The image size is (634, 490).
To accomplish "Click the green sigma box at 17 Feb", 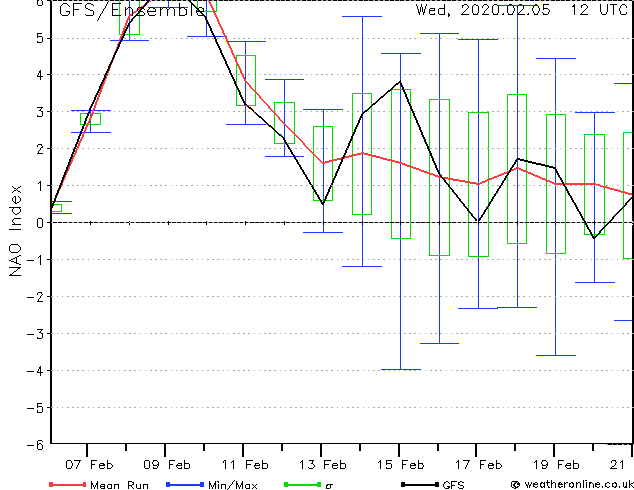I will point(479,184).
